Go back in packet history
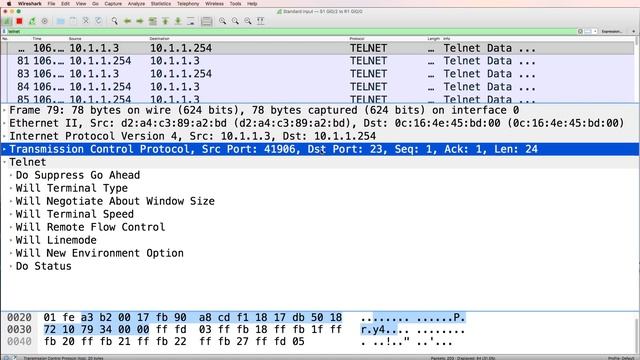 coord(127,21)
